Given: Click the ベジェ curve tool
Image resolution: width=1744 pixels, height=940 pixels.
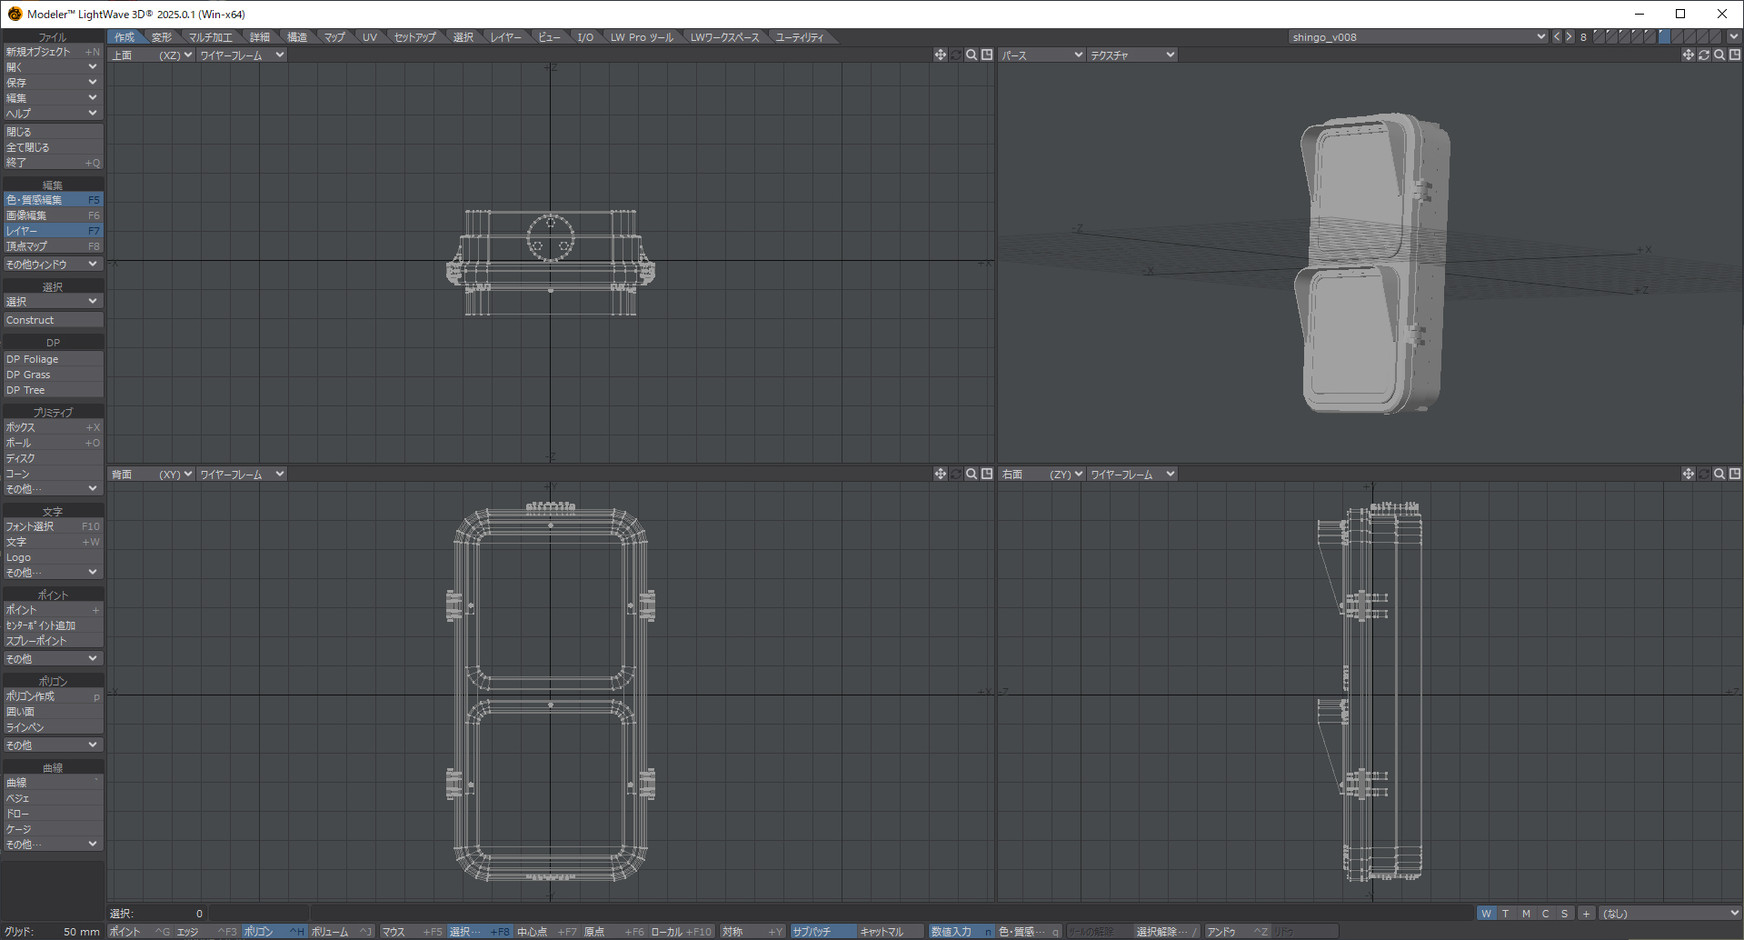Looking at the screenshot, I should coord(52,798).
